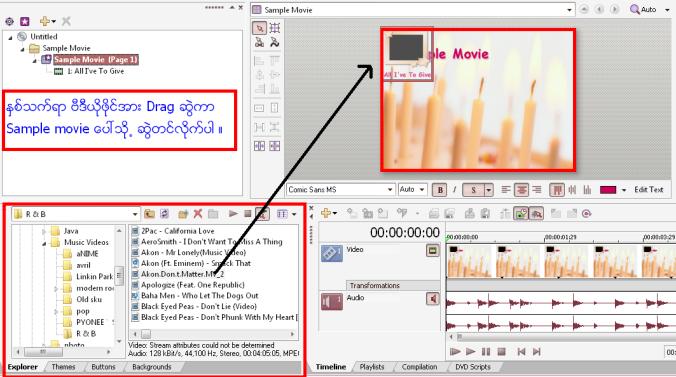Screen dimensions: 676x377
Task: Collapse the Music Videos folder
Action: click(x=44, y=243)
